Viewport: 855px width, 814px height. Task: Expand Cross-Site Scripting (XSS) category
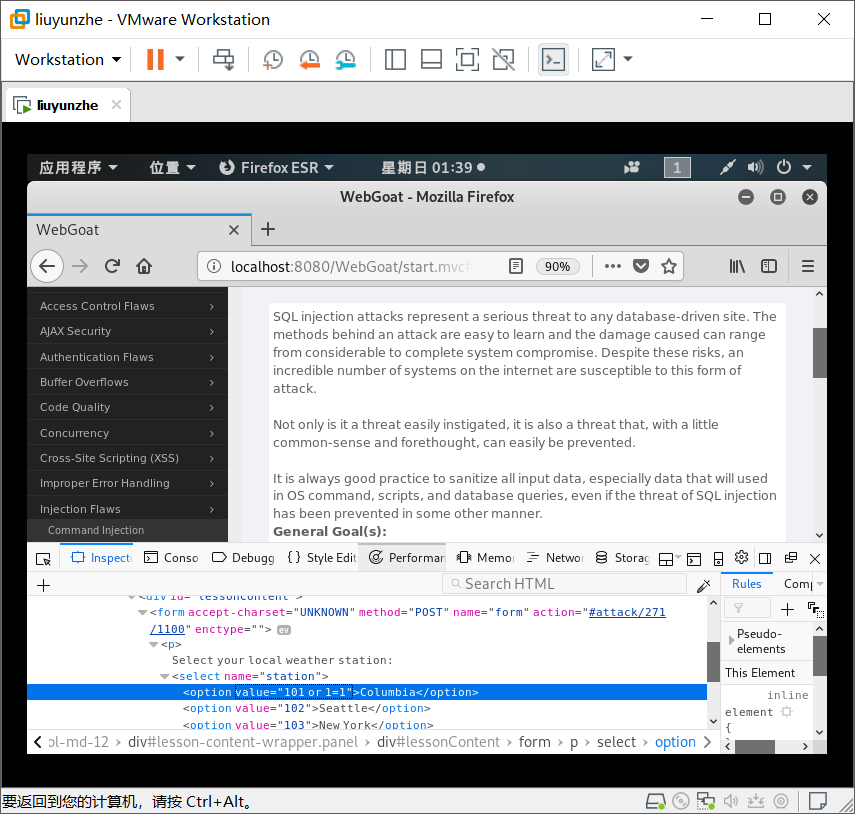128,458
